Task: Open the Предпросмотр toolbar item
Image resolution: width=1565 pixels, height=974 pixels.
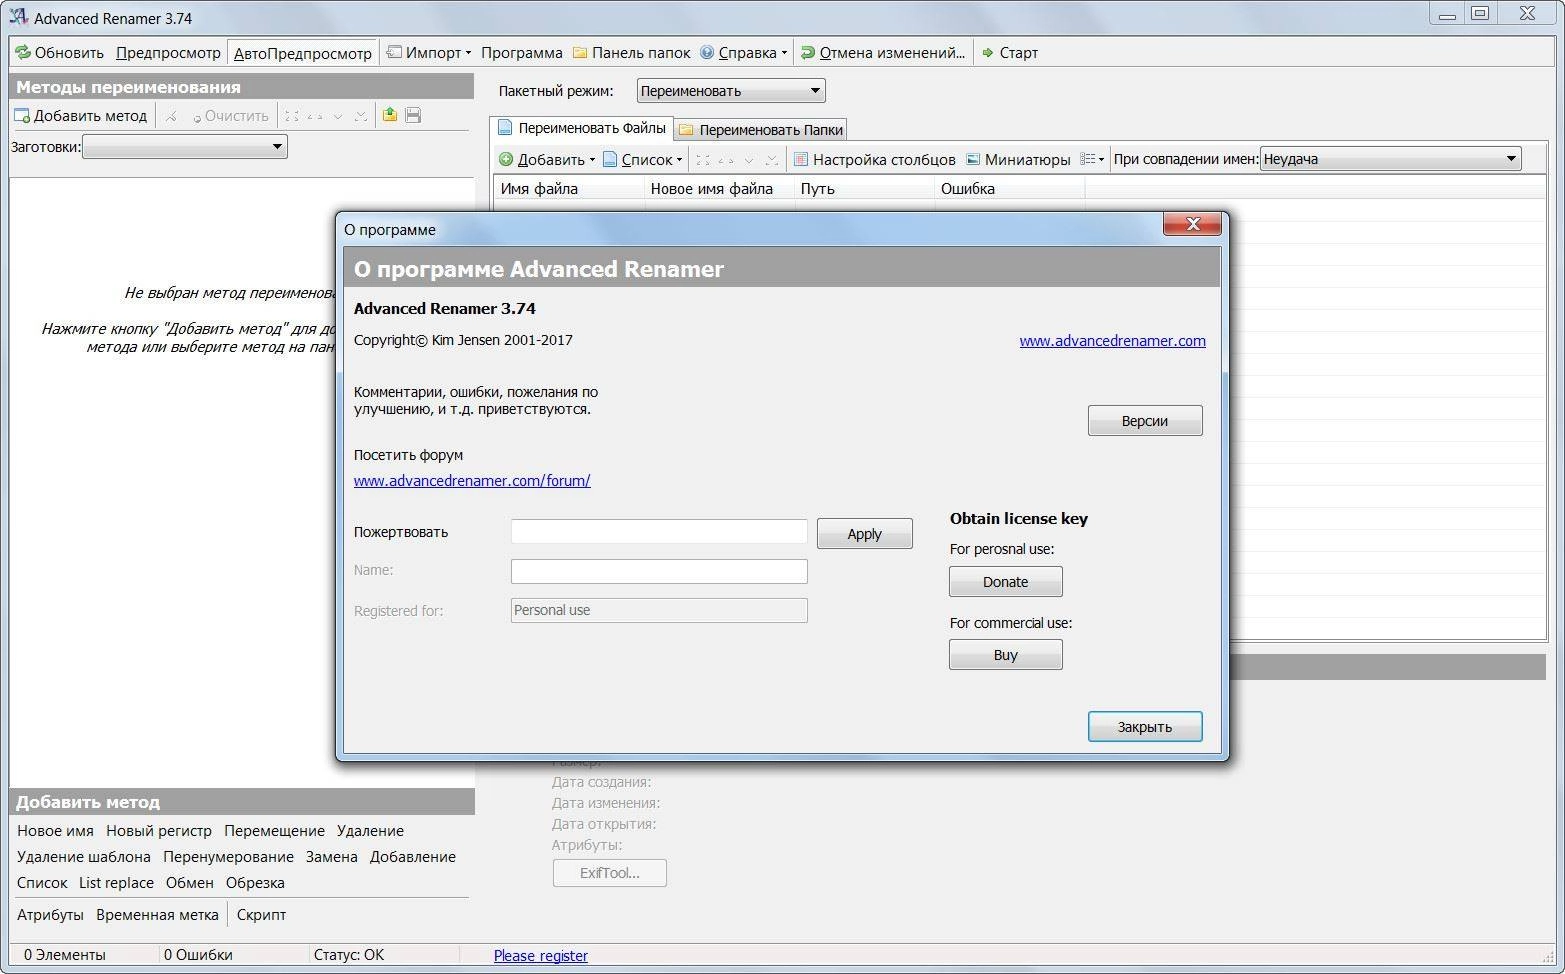Action: point(168,53)
